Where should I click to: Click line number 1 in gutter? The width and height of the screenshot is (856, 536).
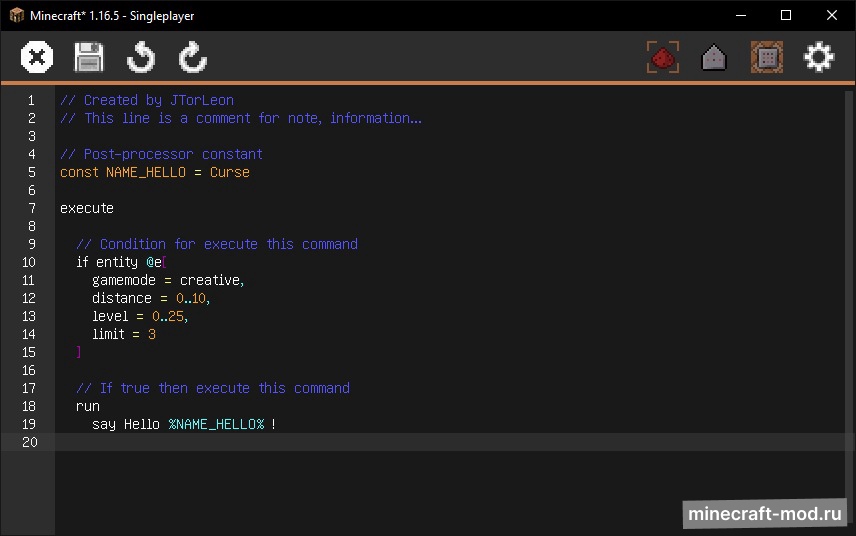point(31,100)
